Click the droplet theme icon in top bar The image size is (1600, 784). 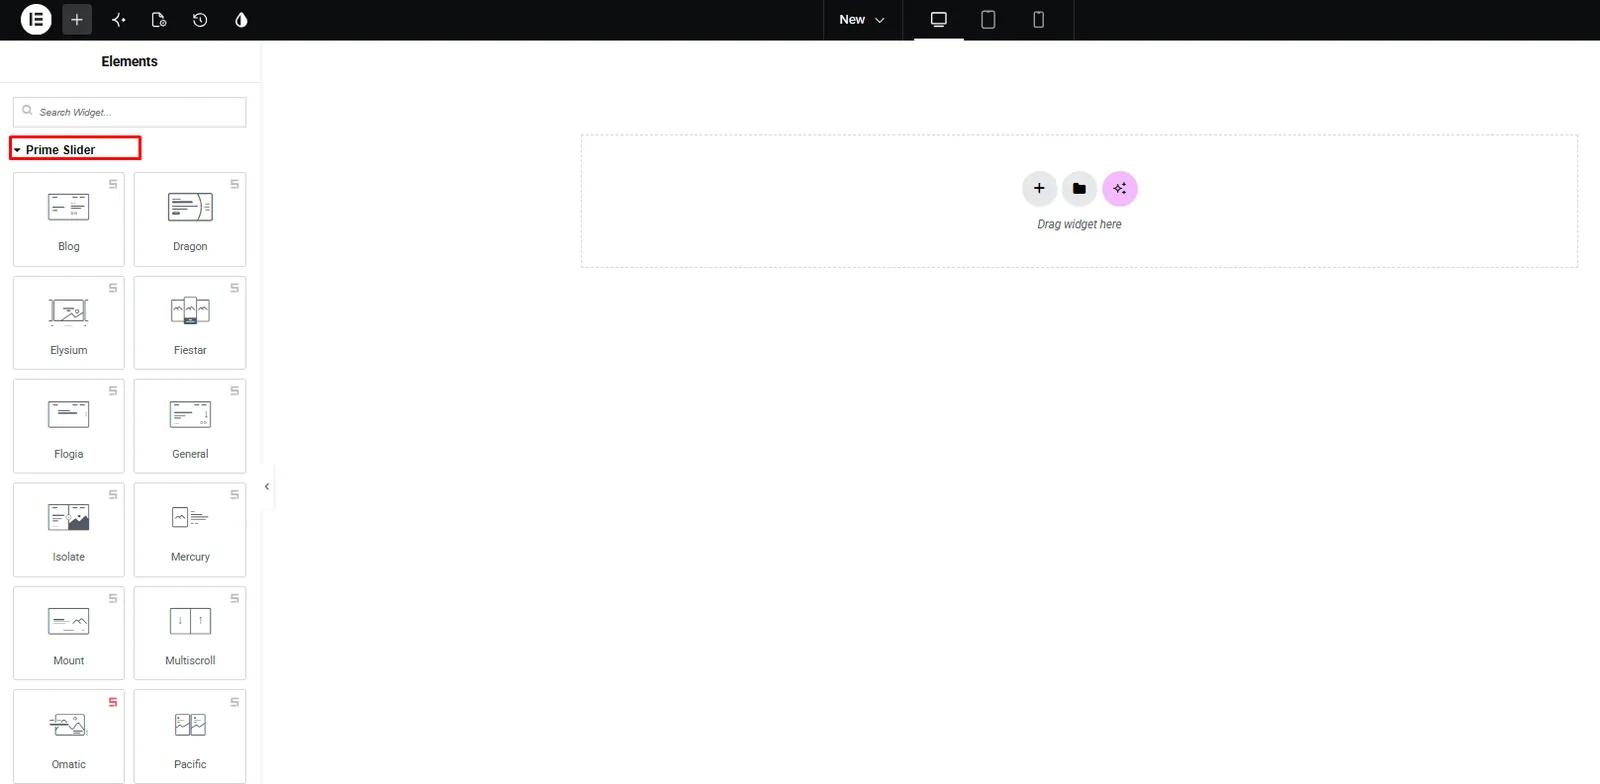coord(241,20)
